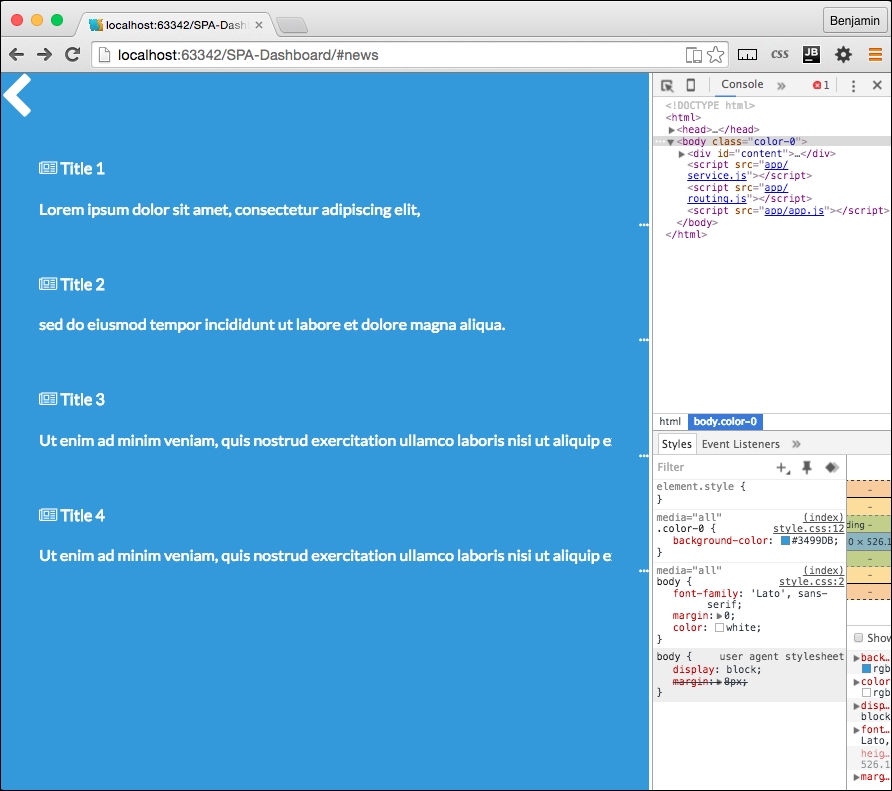Click the CSS icon in the browser toolbar

pyautogui.click(x=780, y=54)
